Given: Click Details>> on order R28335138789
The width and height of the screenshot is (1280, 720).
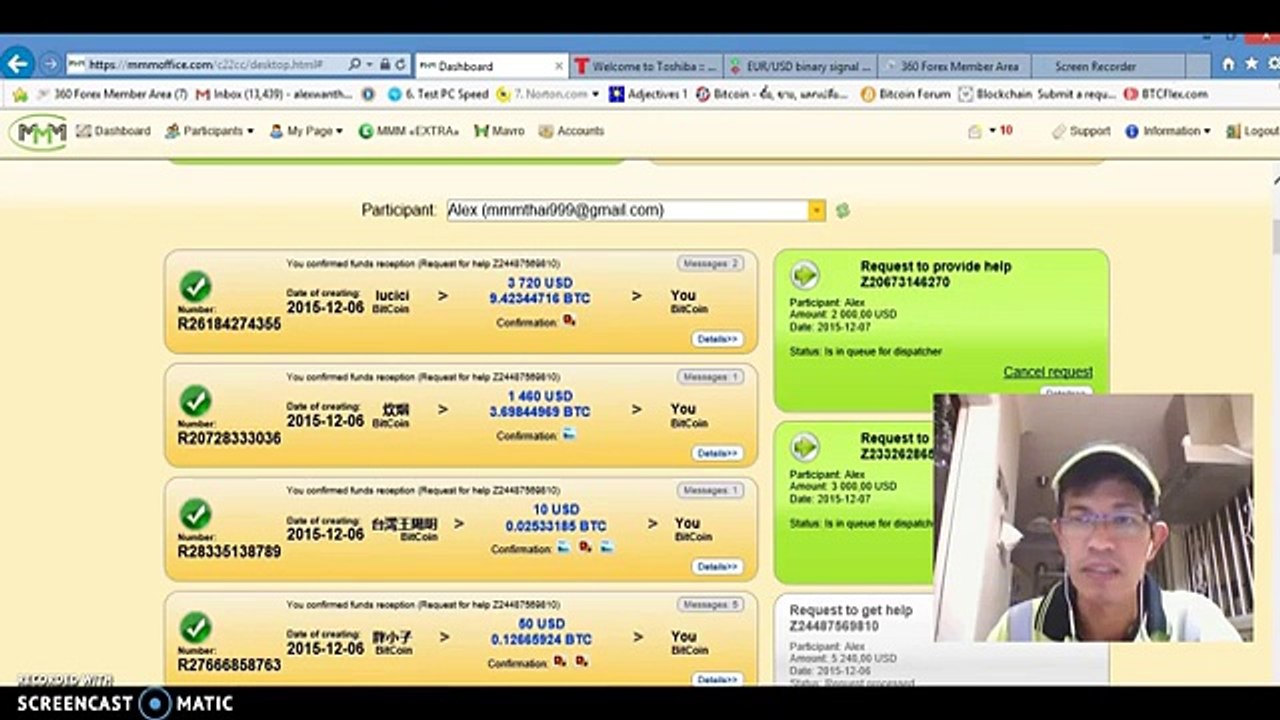Looking at the screenshot, I should 717,567.
